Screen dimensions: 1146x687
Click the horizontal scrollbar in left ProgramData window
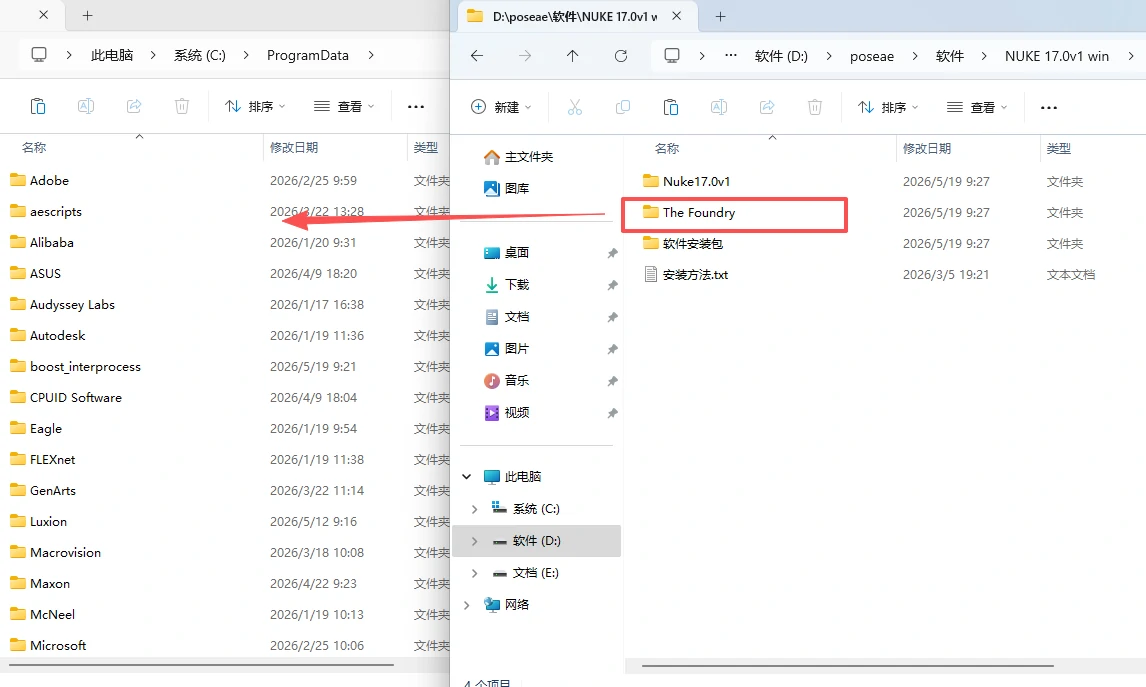(201, 665)
